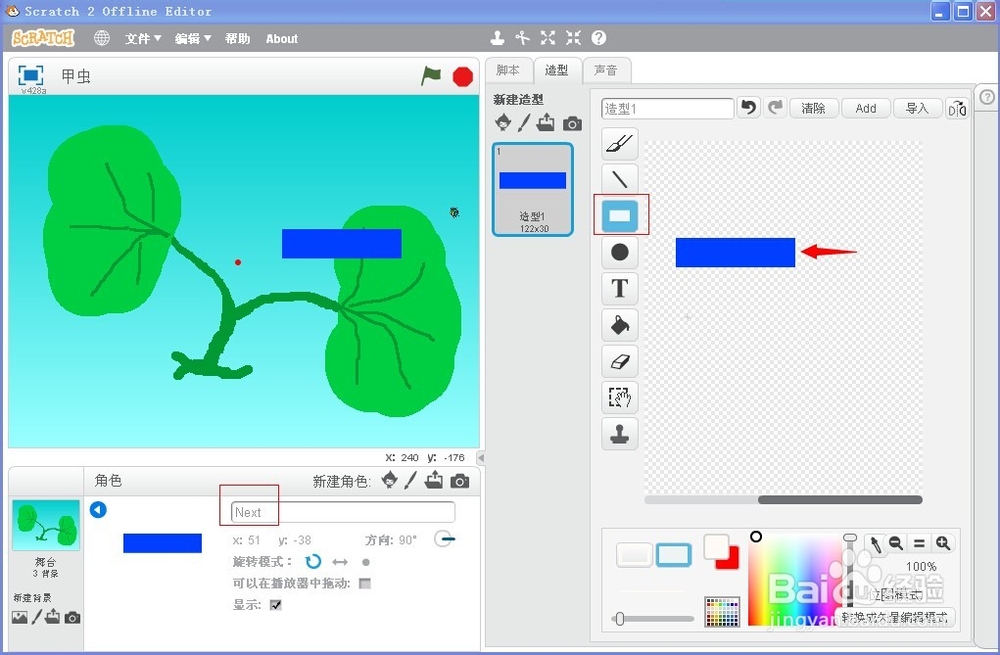Click the 清除 clear button
Screen dimensions: 1000x655
click(x=813, y=108)
